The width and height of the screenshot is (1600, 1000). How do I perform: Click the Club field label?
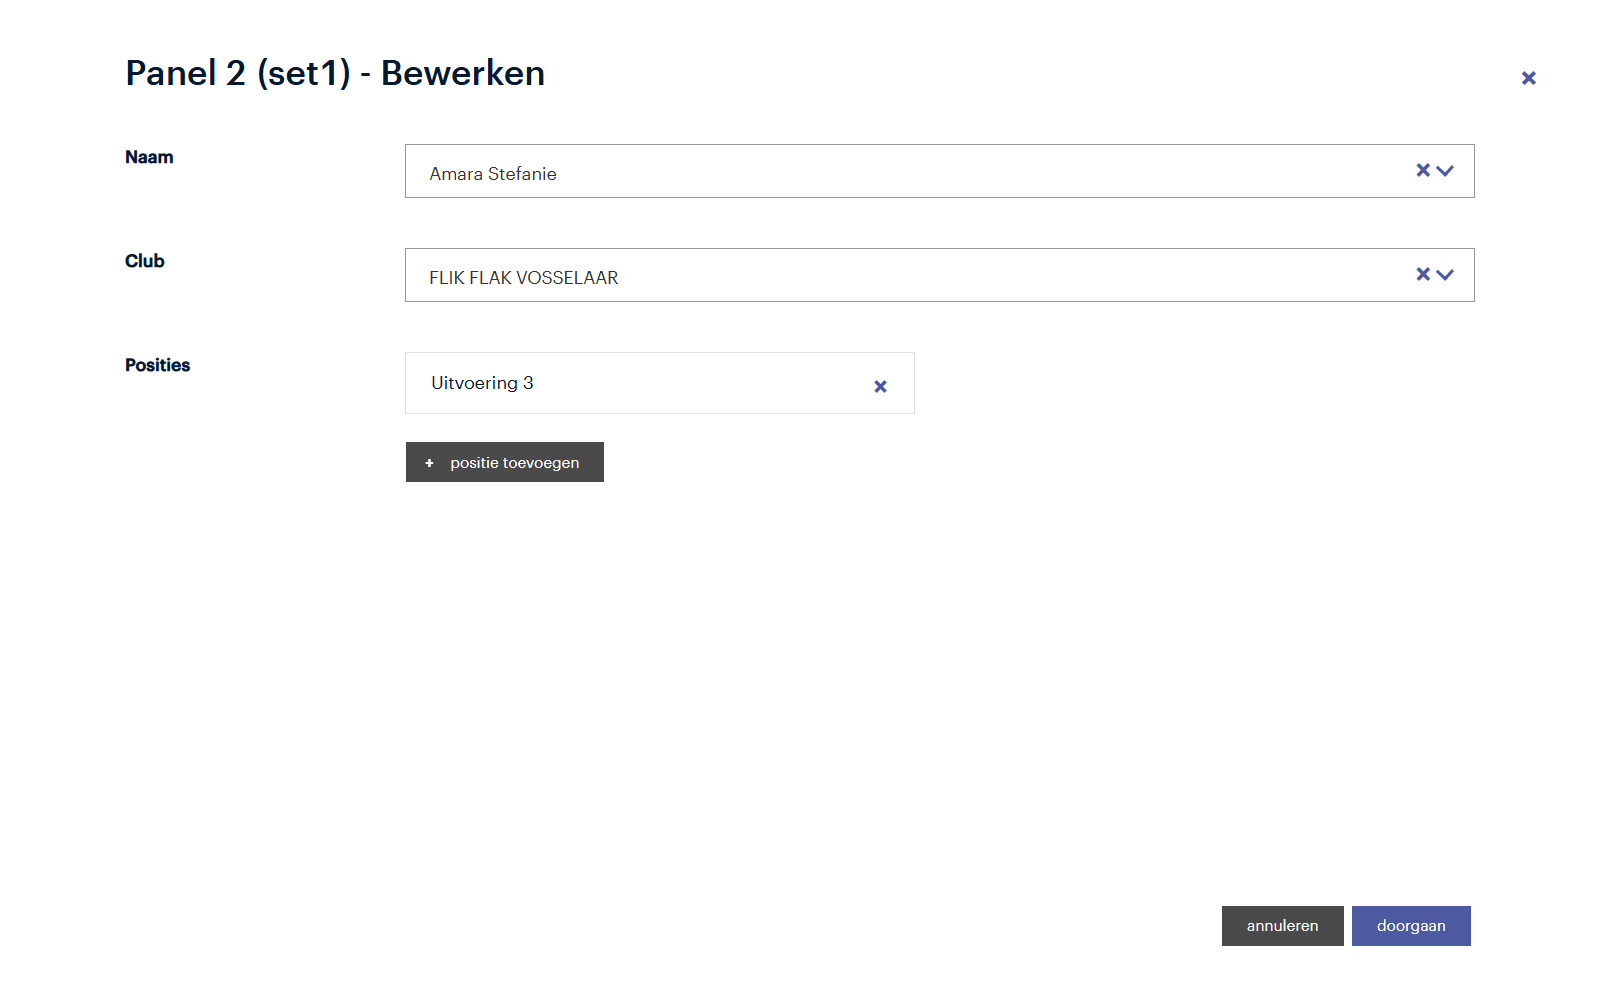click(x=145, y=261)
